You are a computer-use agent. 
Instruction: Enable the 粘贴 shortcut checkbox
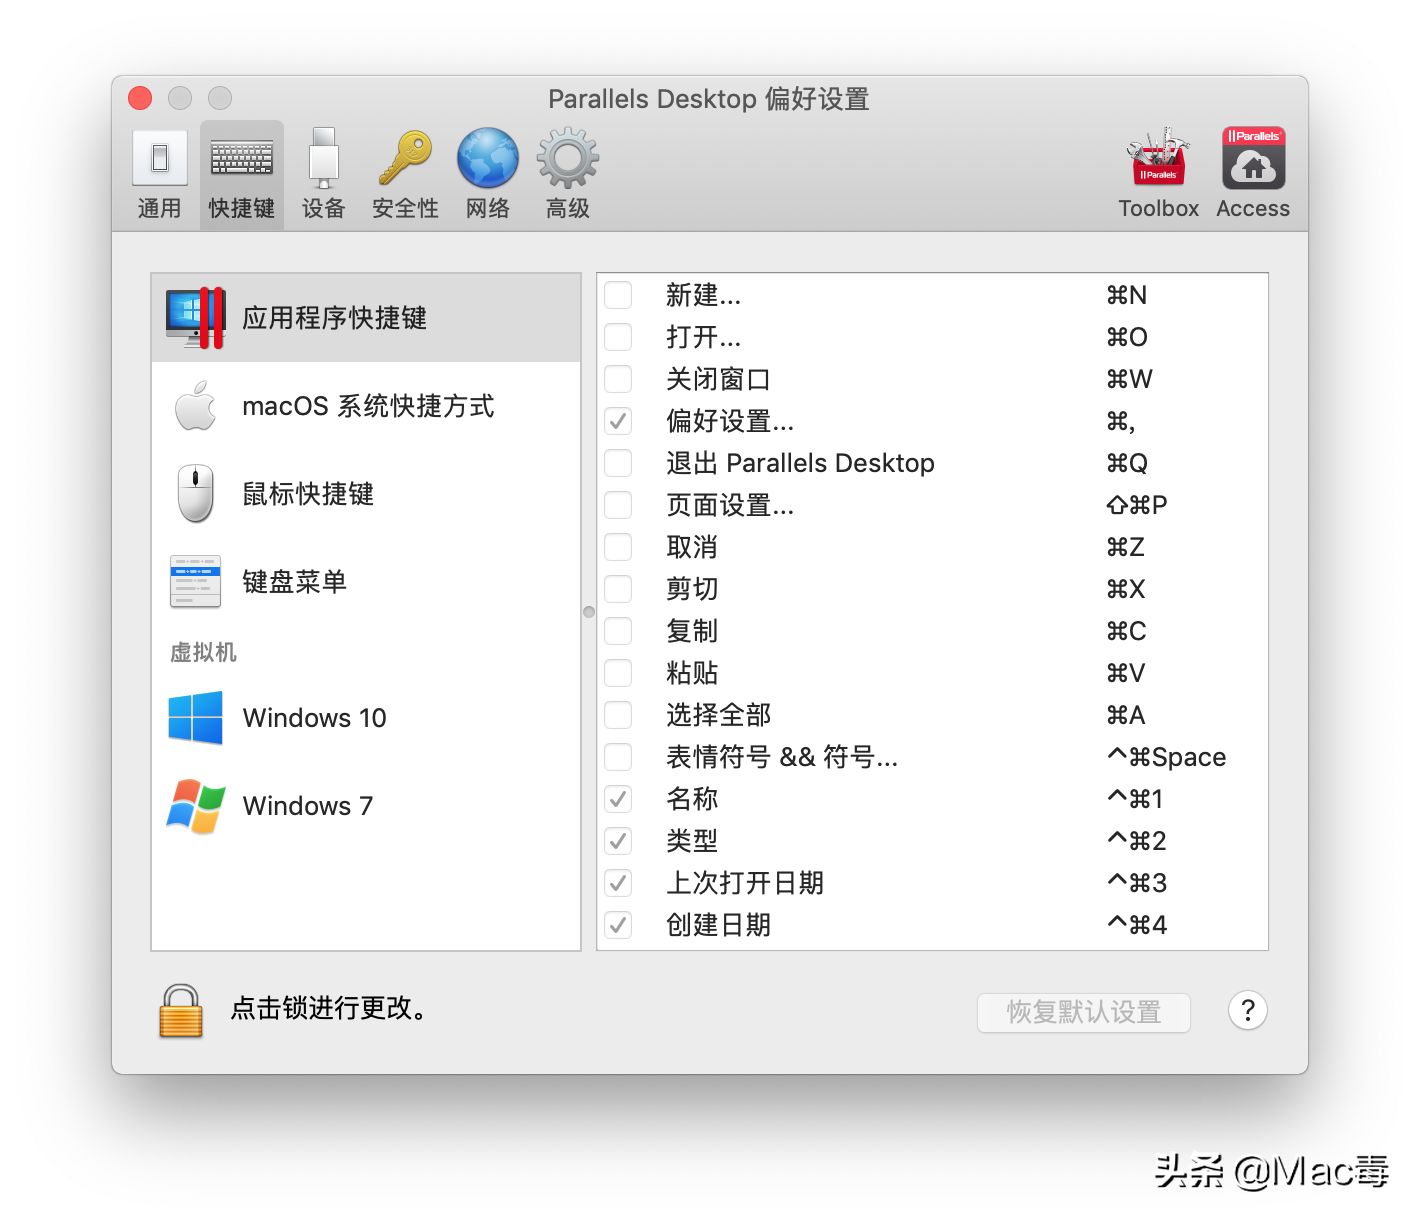pos(618,673)
